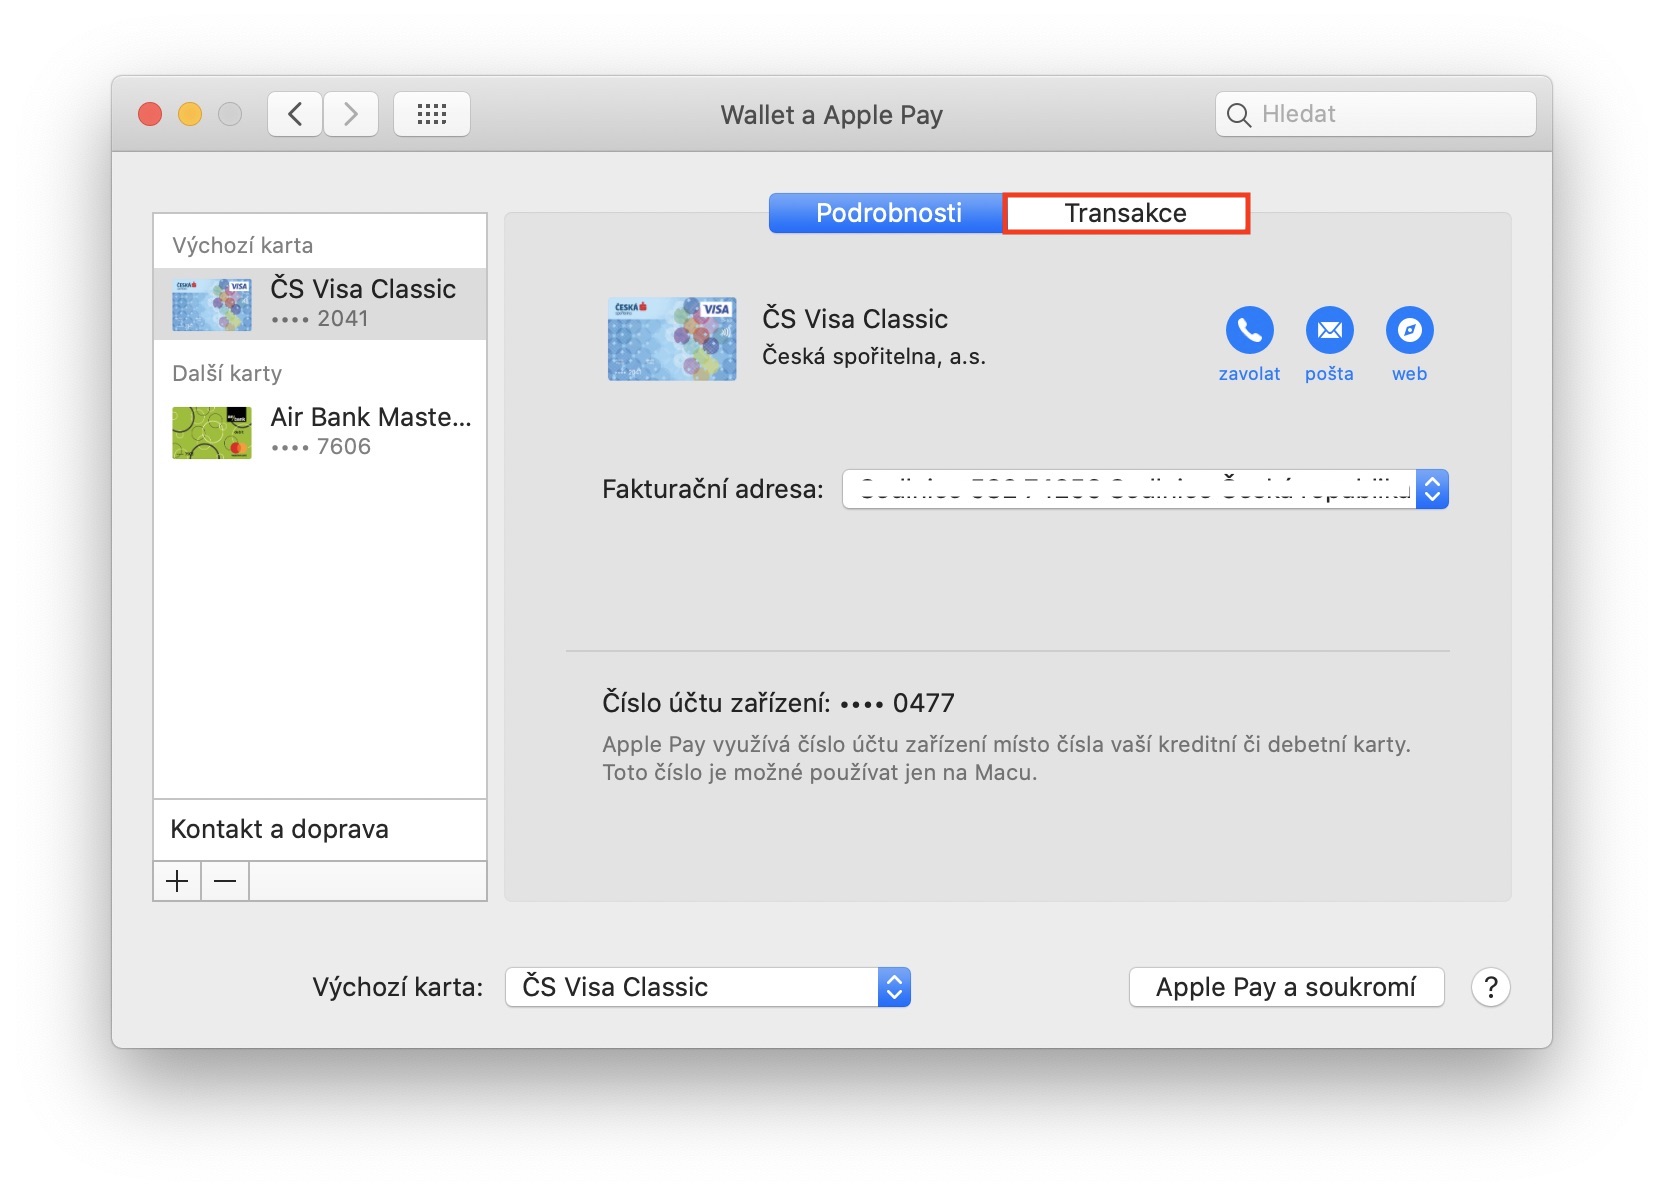Go back with the left arrow button
The image size is (1664, 1196).
click(x=295, y=114)
